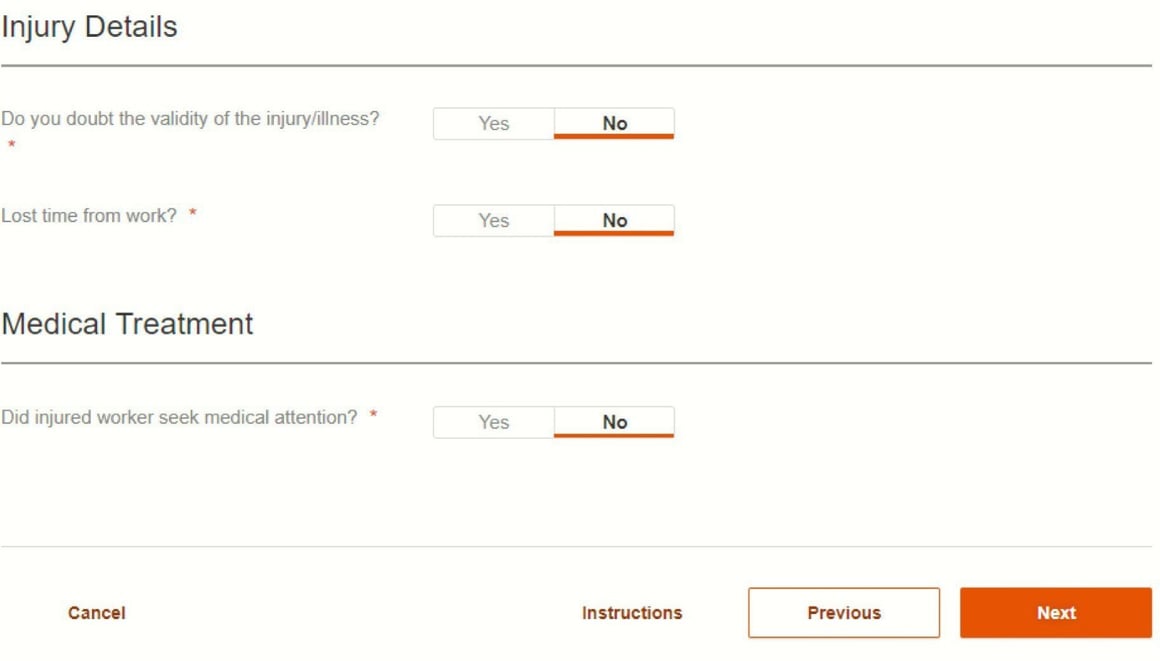The width and height of the screenshot is (1160, 661).
Task: Go back with the Previous button
Action: click(843, 613)
